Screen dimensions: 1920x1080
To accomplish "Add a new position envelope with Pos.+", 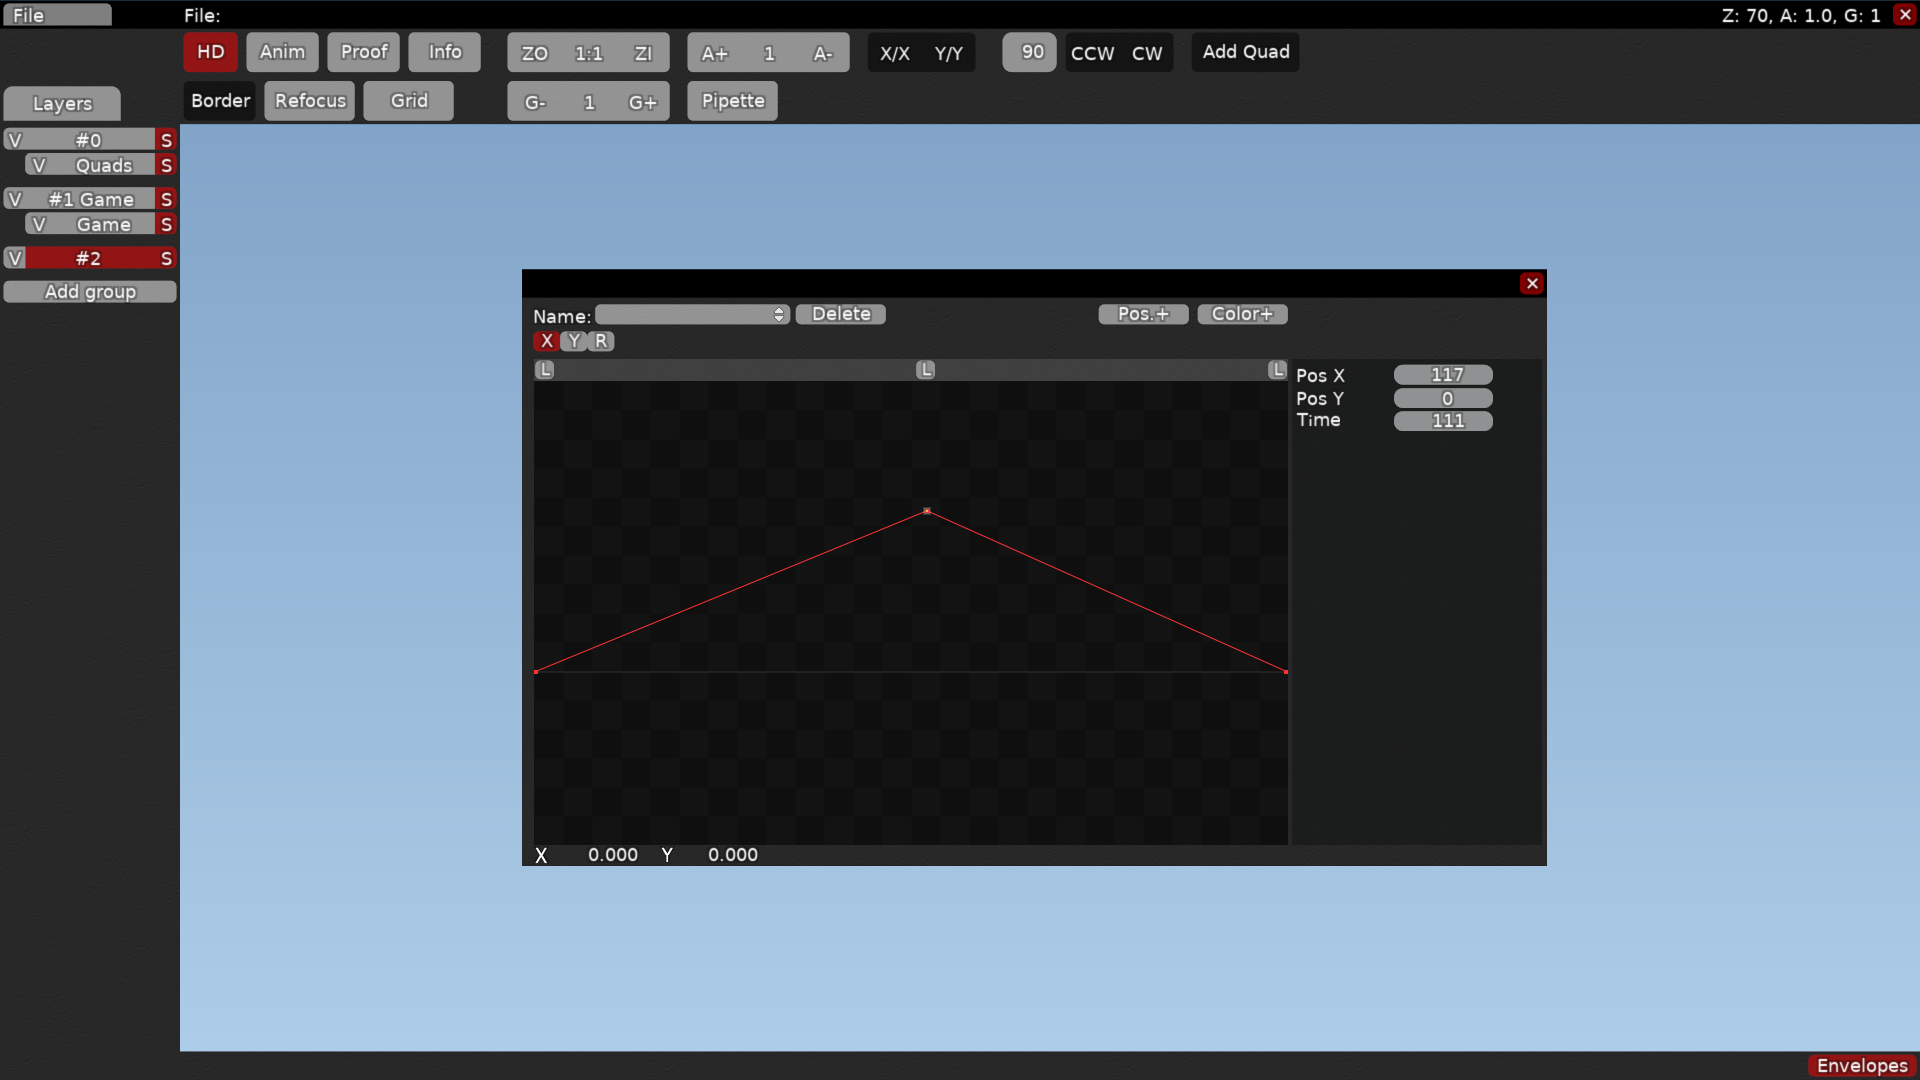I will [1143, 314].
